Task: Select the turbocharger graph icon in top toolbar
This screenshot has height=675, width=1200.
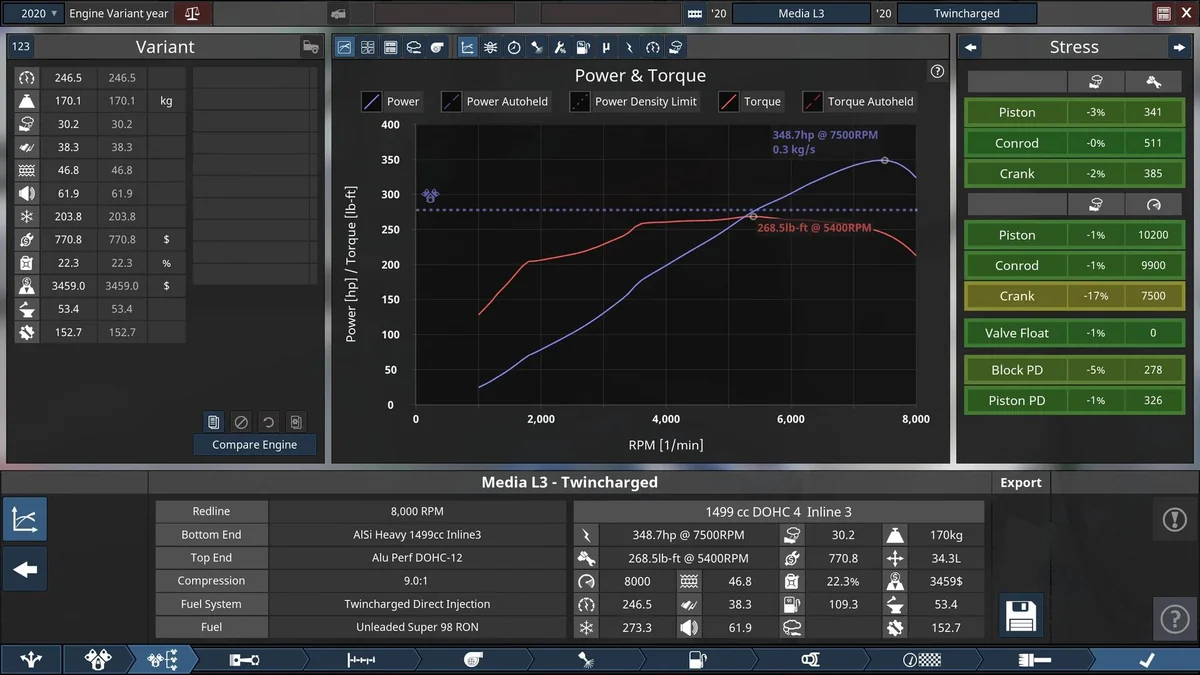Action: [437, 47]
